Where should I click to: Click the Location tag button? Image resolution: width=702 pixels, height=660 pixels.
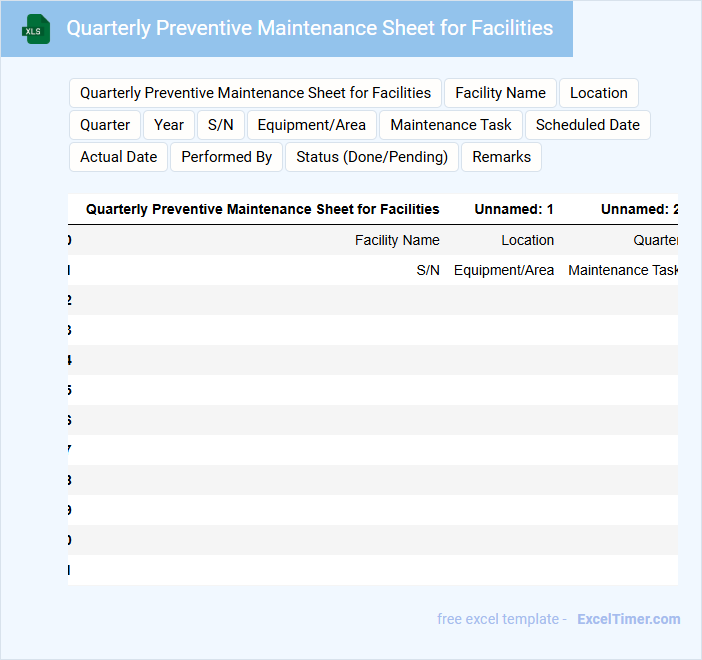point(598,93)
